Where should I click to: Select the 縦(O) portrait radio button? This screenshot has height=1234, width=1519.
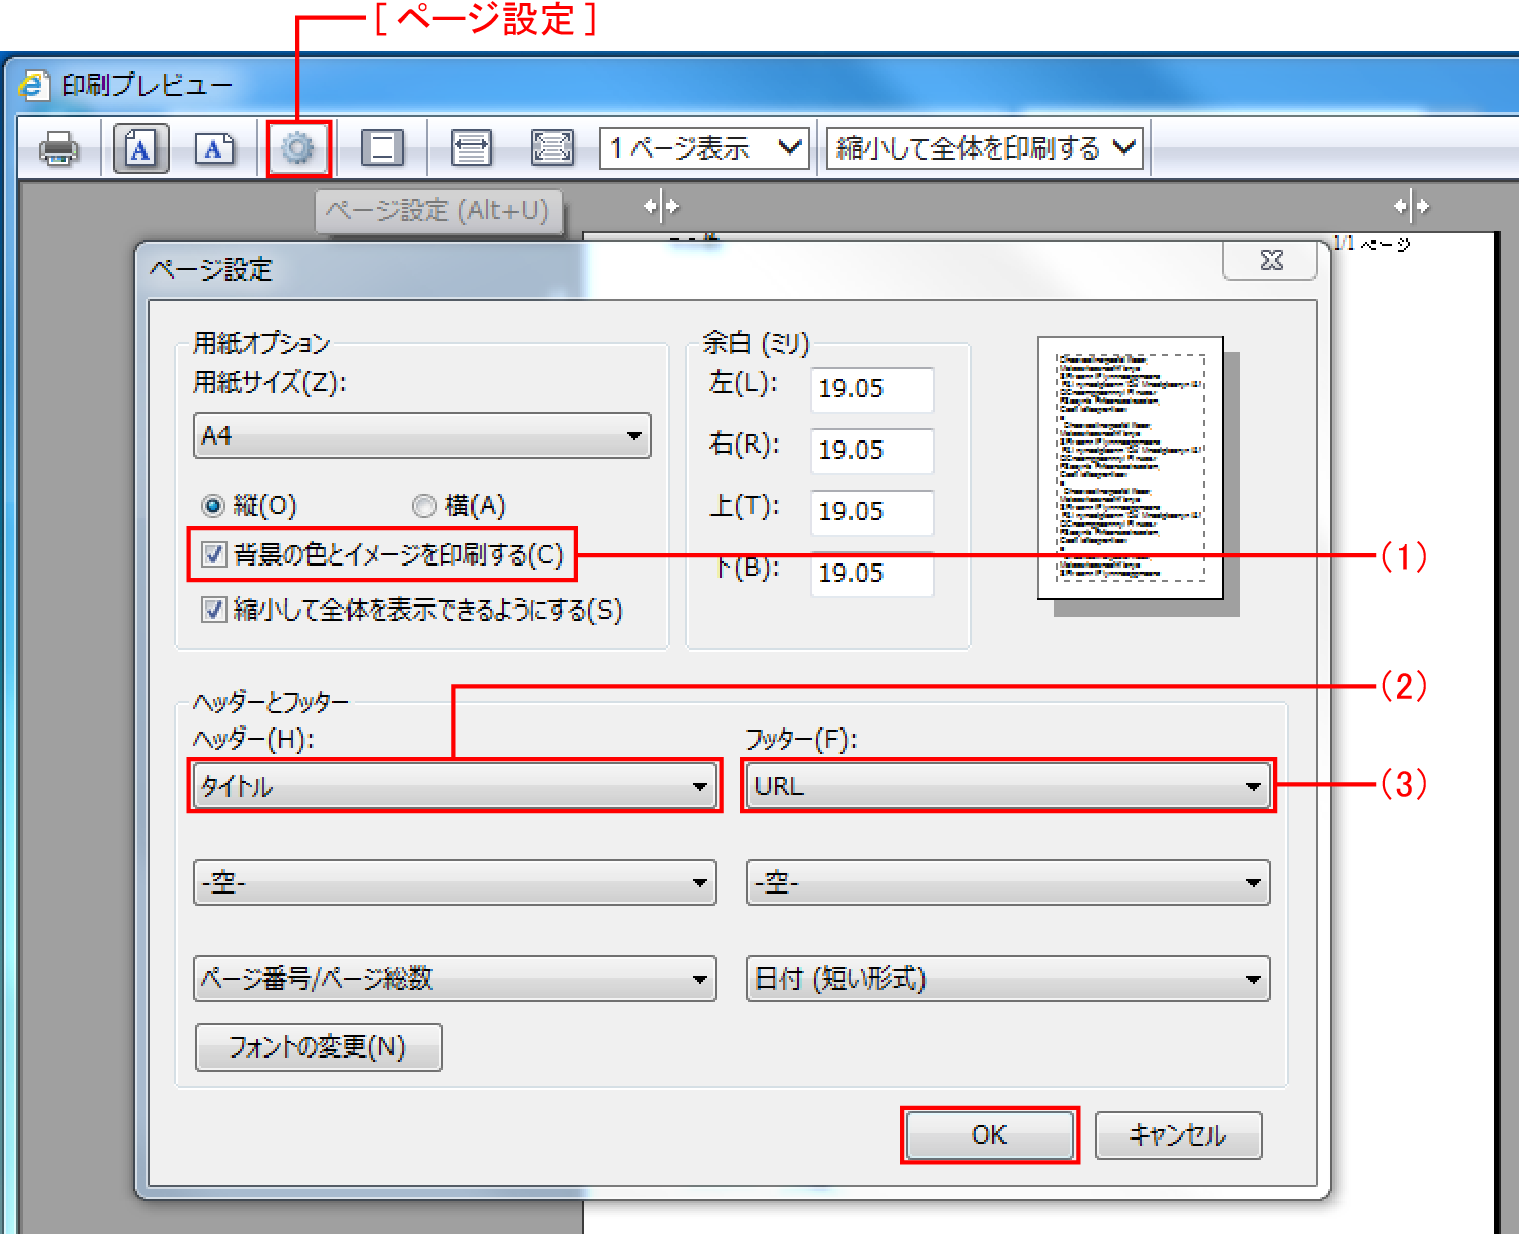click(x=213, y=506)
